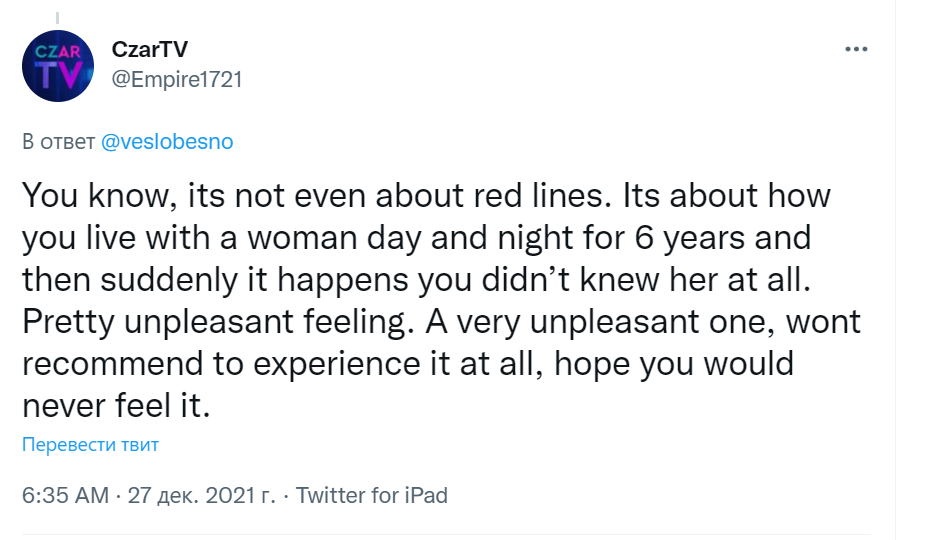
Task: Click the "CZAR" text in the avatar logo
Action: point(59,51)
